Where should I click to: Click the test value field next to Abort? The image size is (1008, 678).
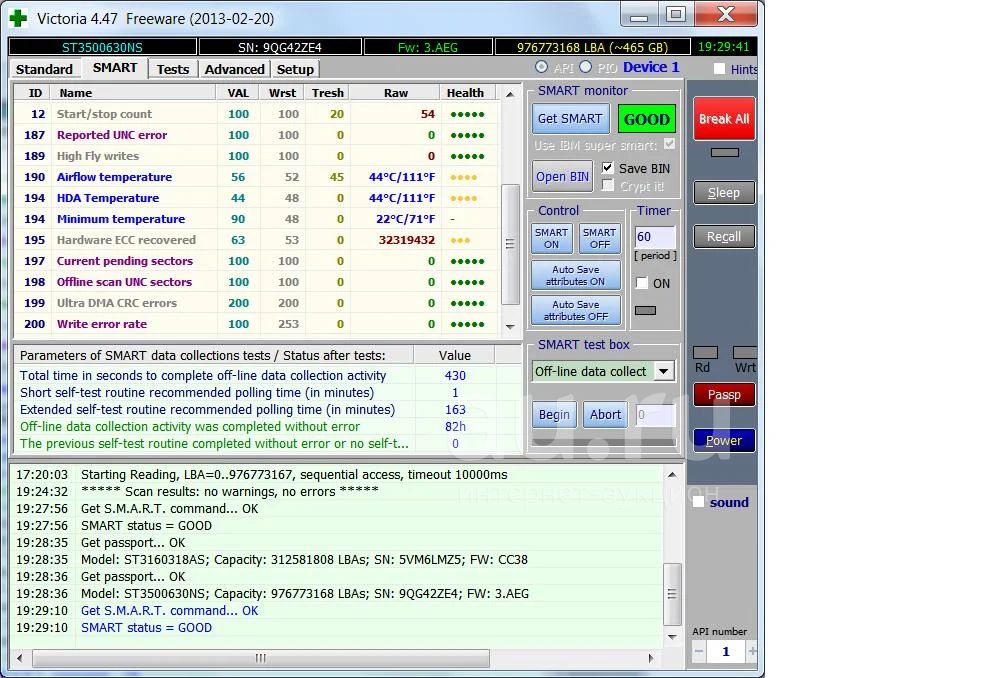pyautogui.click(x=656, y=415)
